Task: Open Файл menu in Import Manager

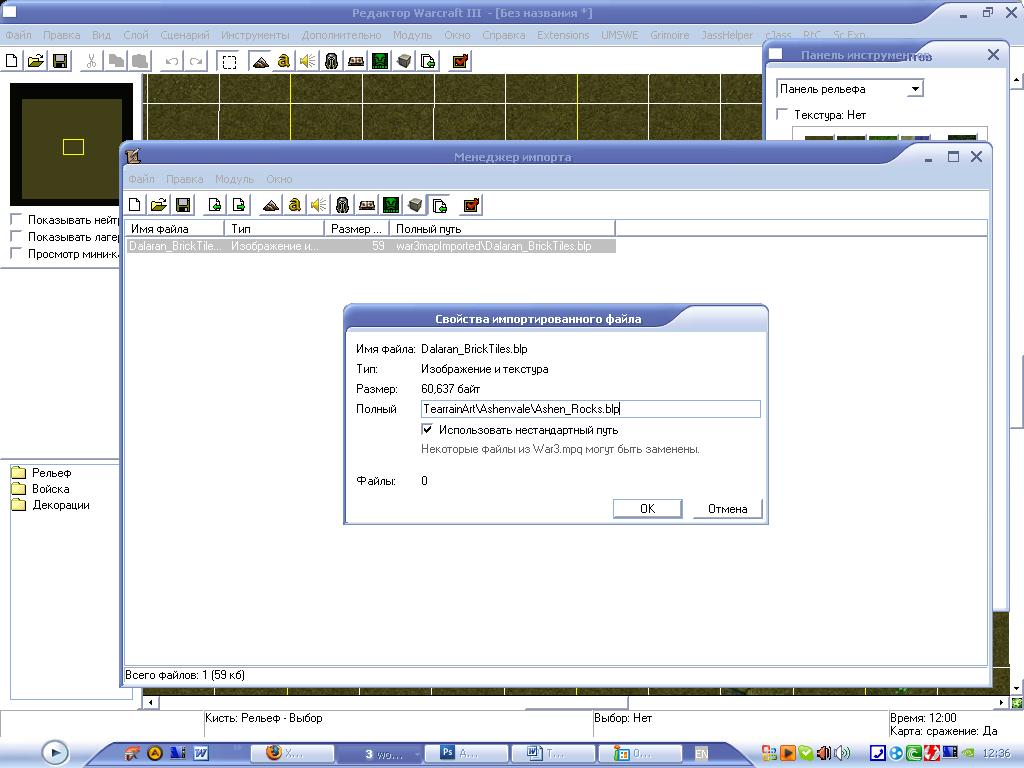Action: pyautogui.click(x=141, y=179)
